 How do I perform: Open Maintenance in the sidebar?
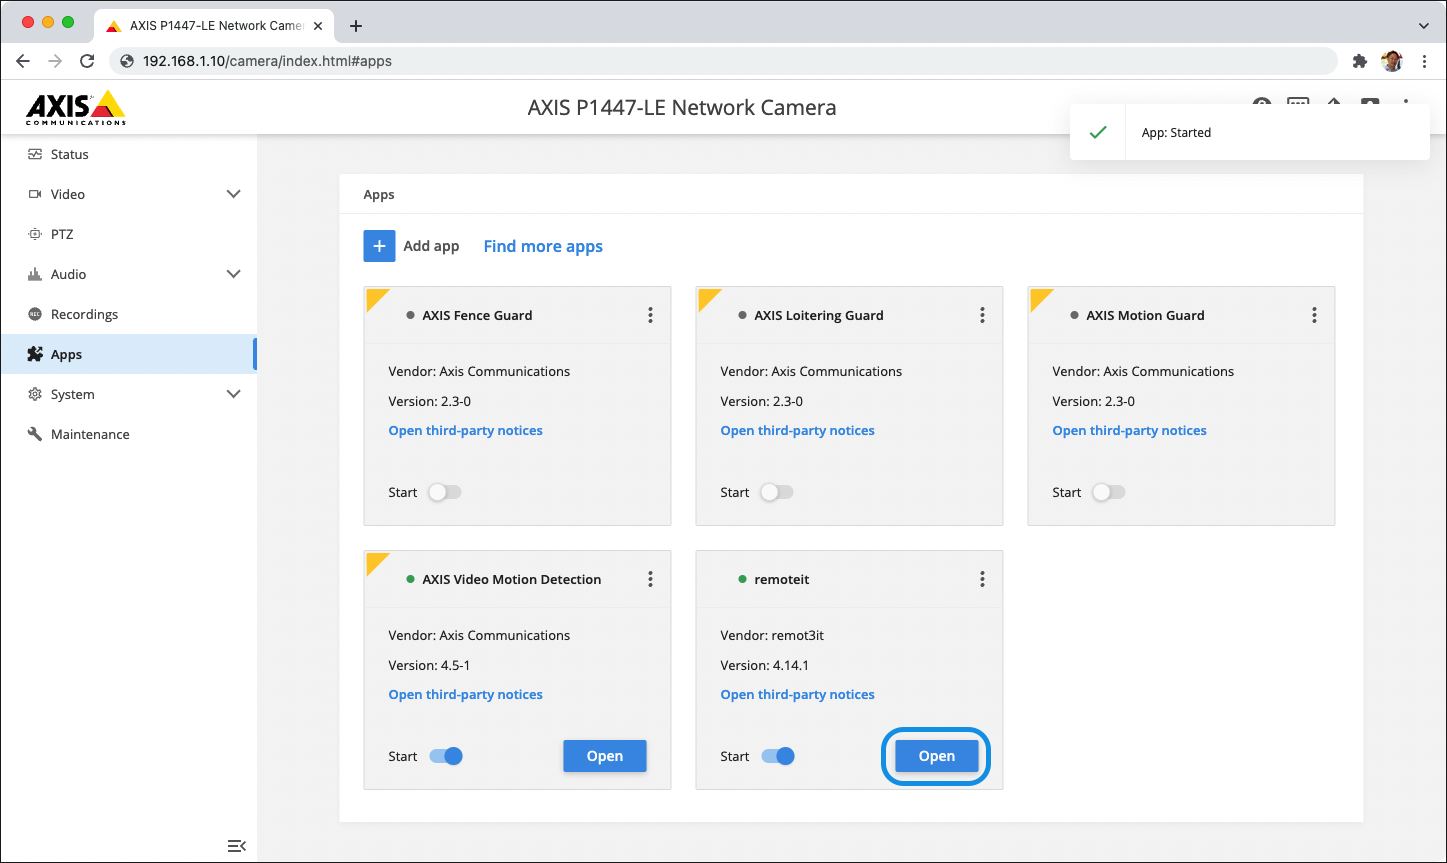[128, 434]
